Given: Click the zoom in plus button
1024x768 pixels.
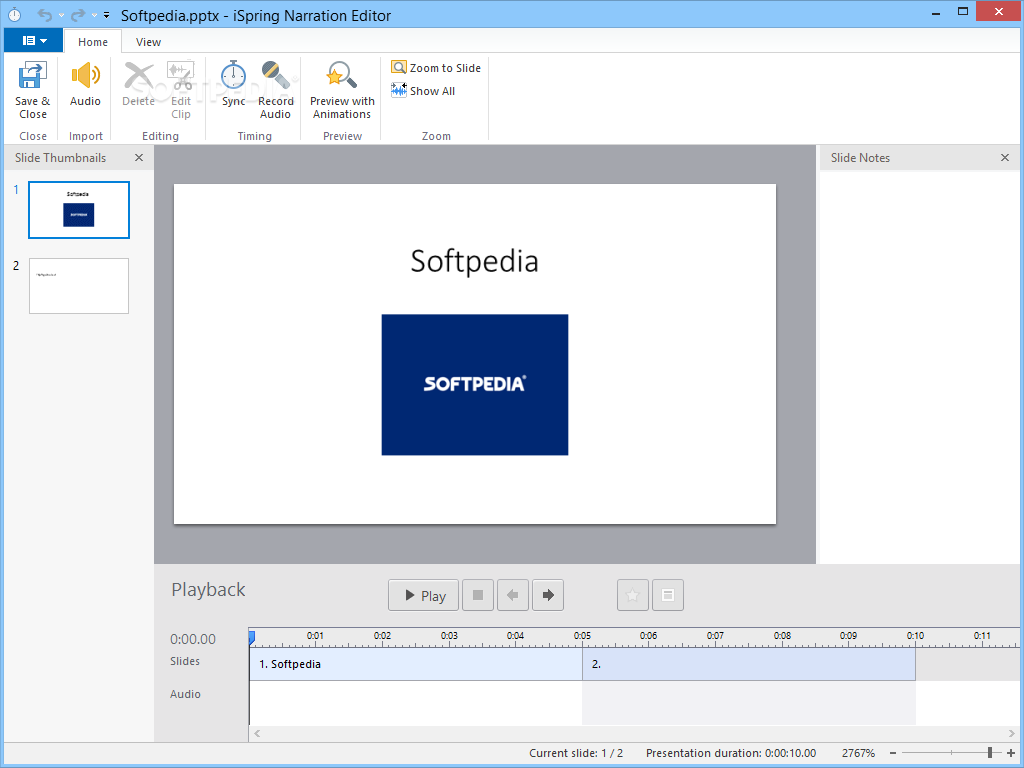Looking at the screenshot, I should pyautogui.click(x=1011, y=753).
